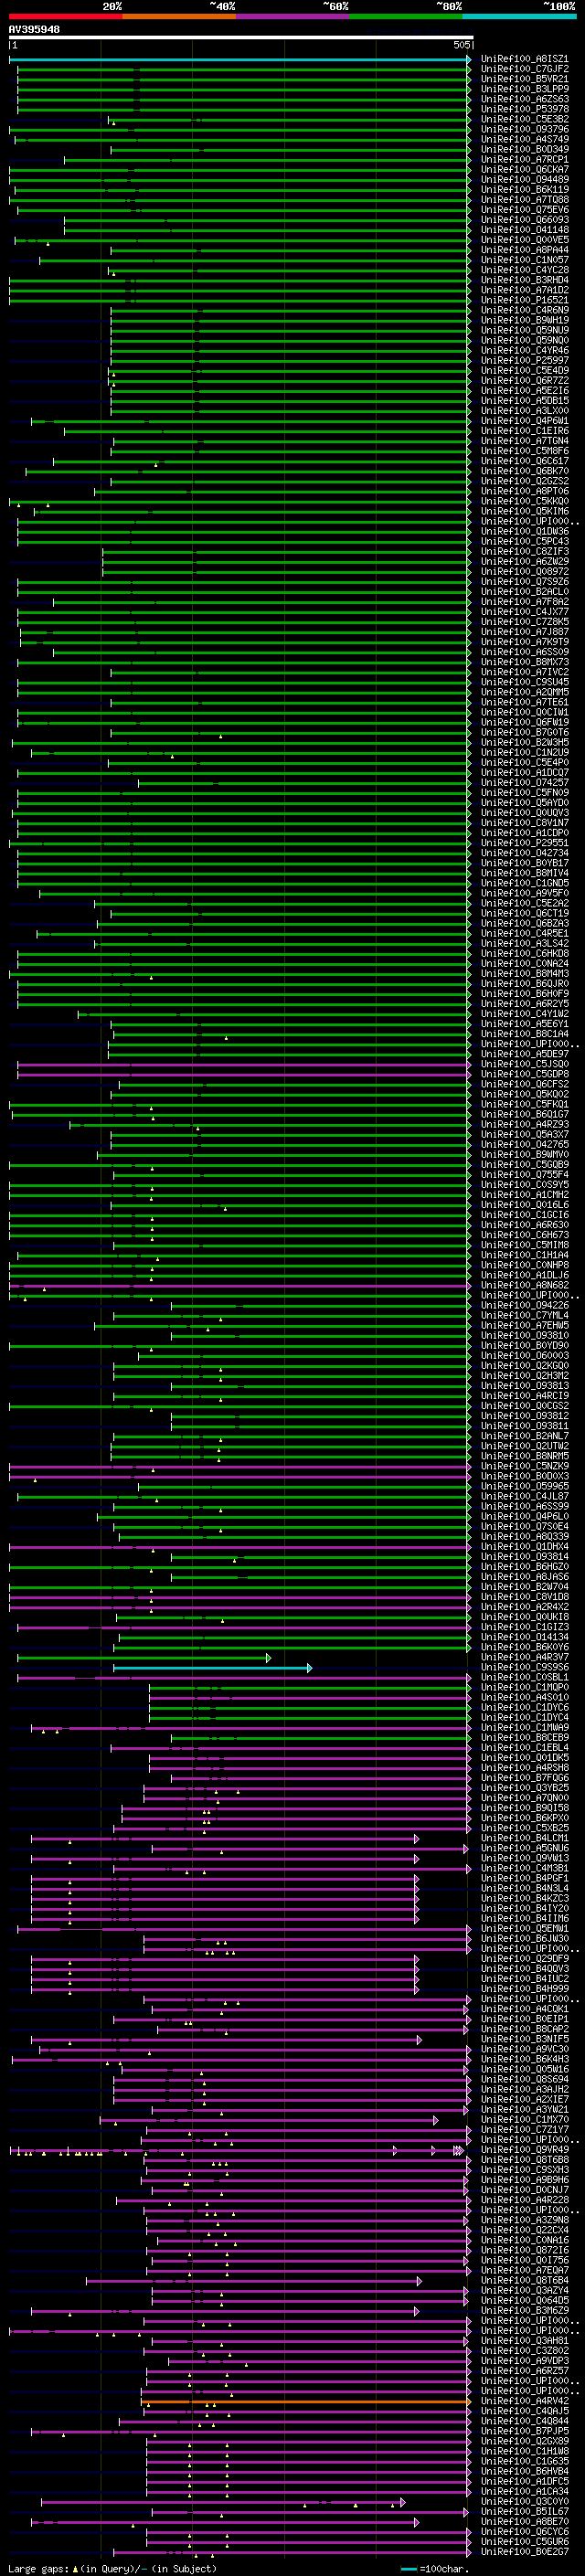
Task: Open hit UniRef100_A5DE97
Action: [524, 1054]
